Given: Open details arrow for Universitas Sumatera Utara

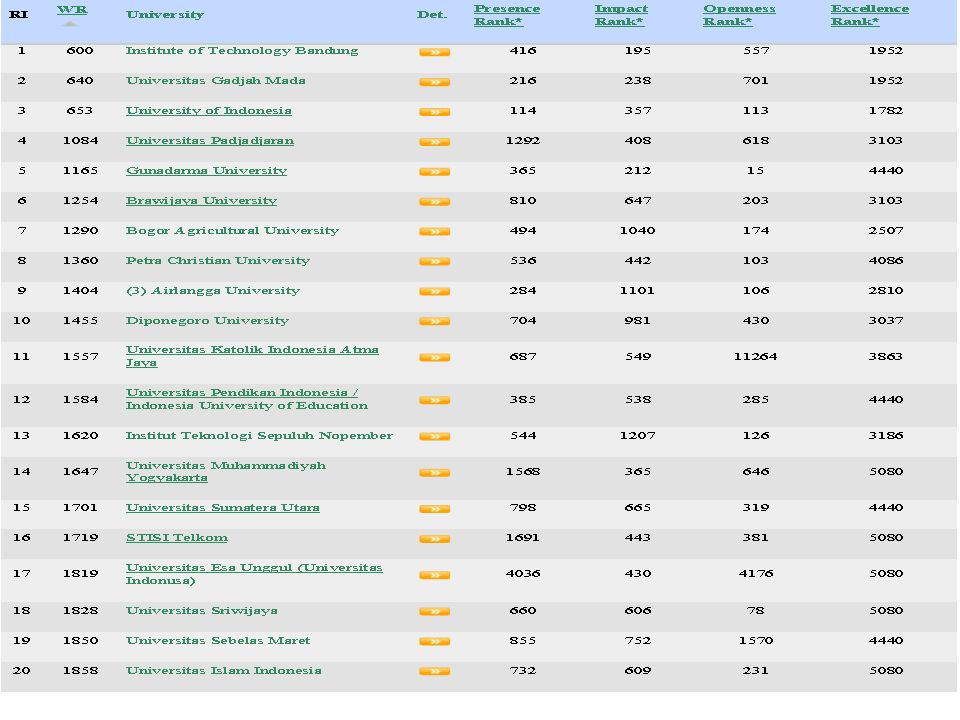Looking at the screenshot, I should (434, 509).
